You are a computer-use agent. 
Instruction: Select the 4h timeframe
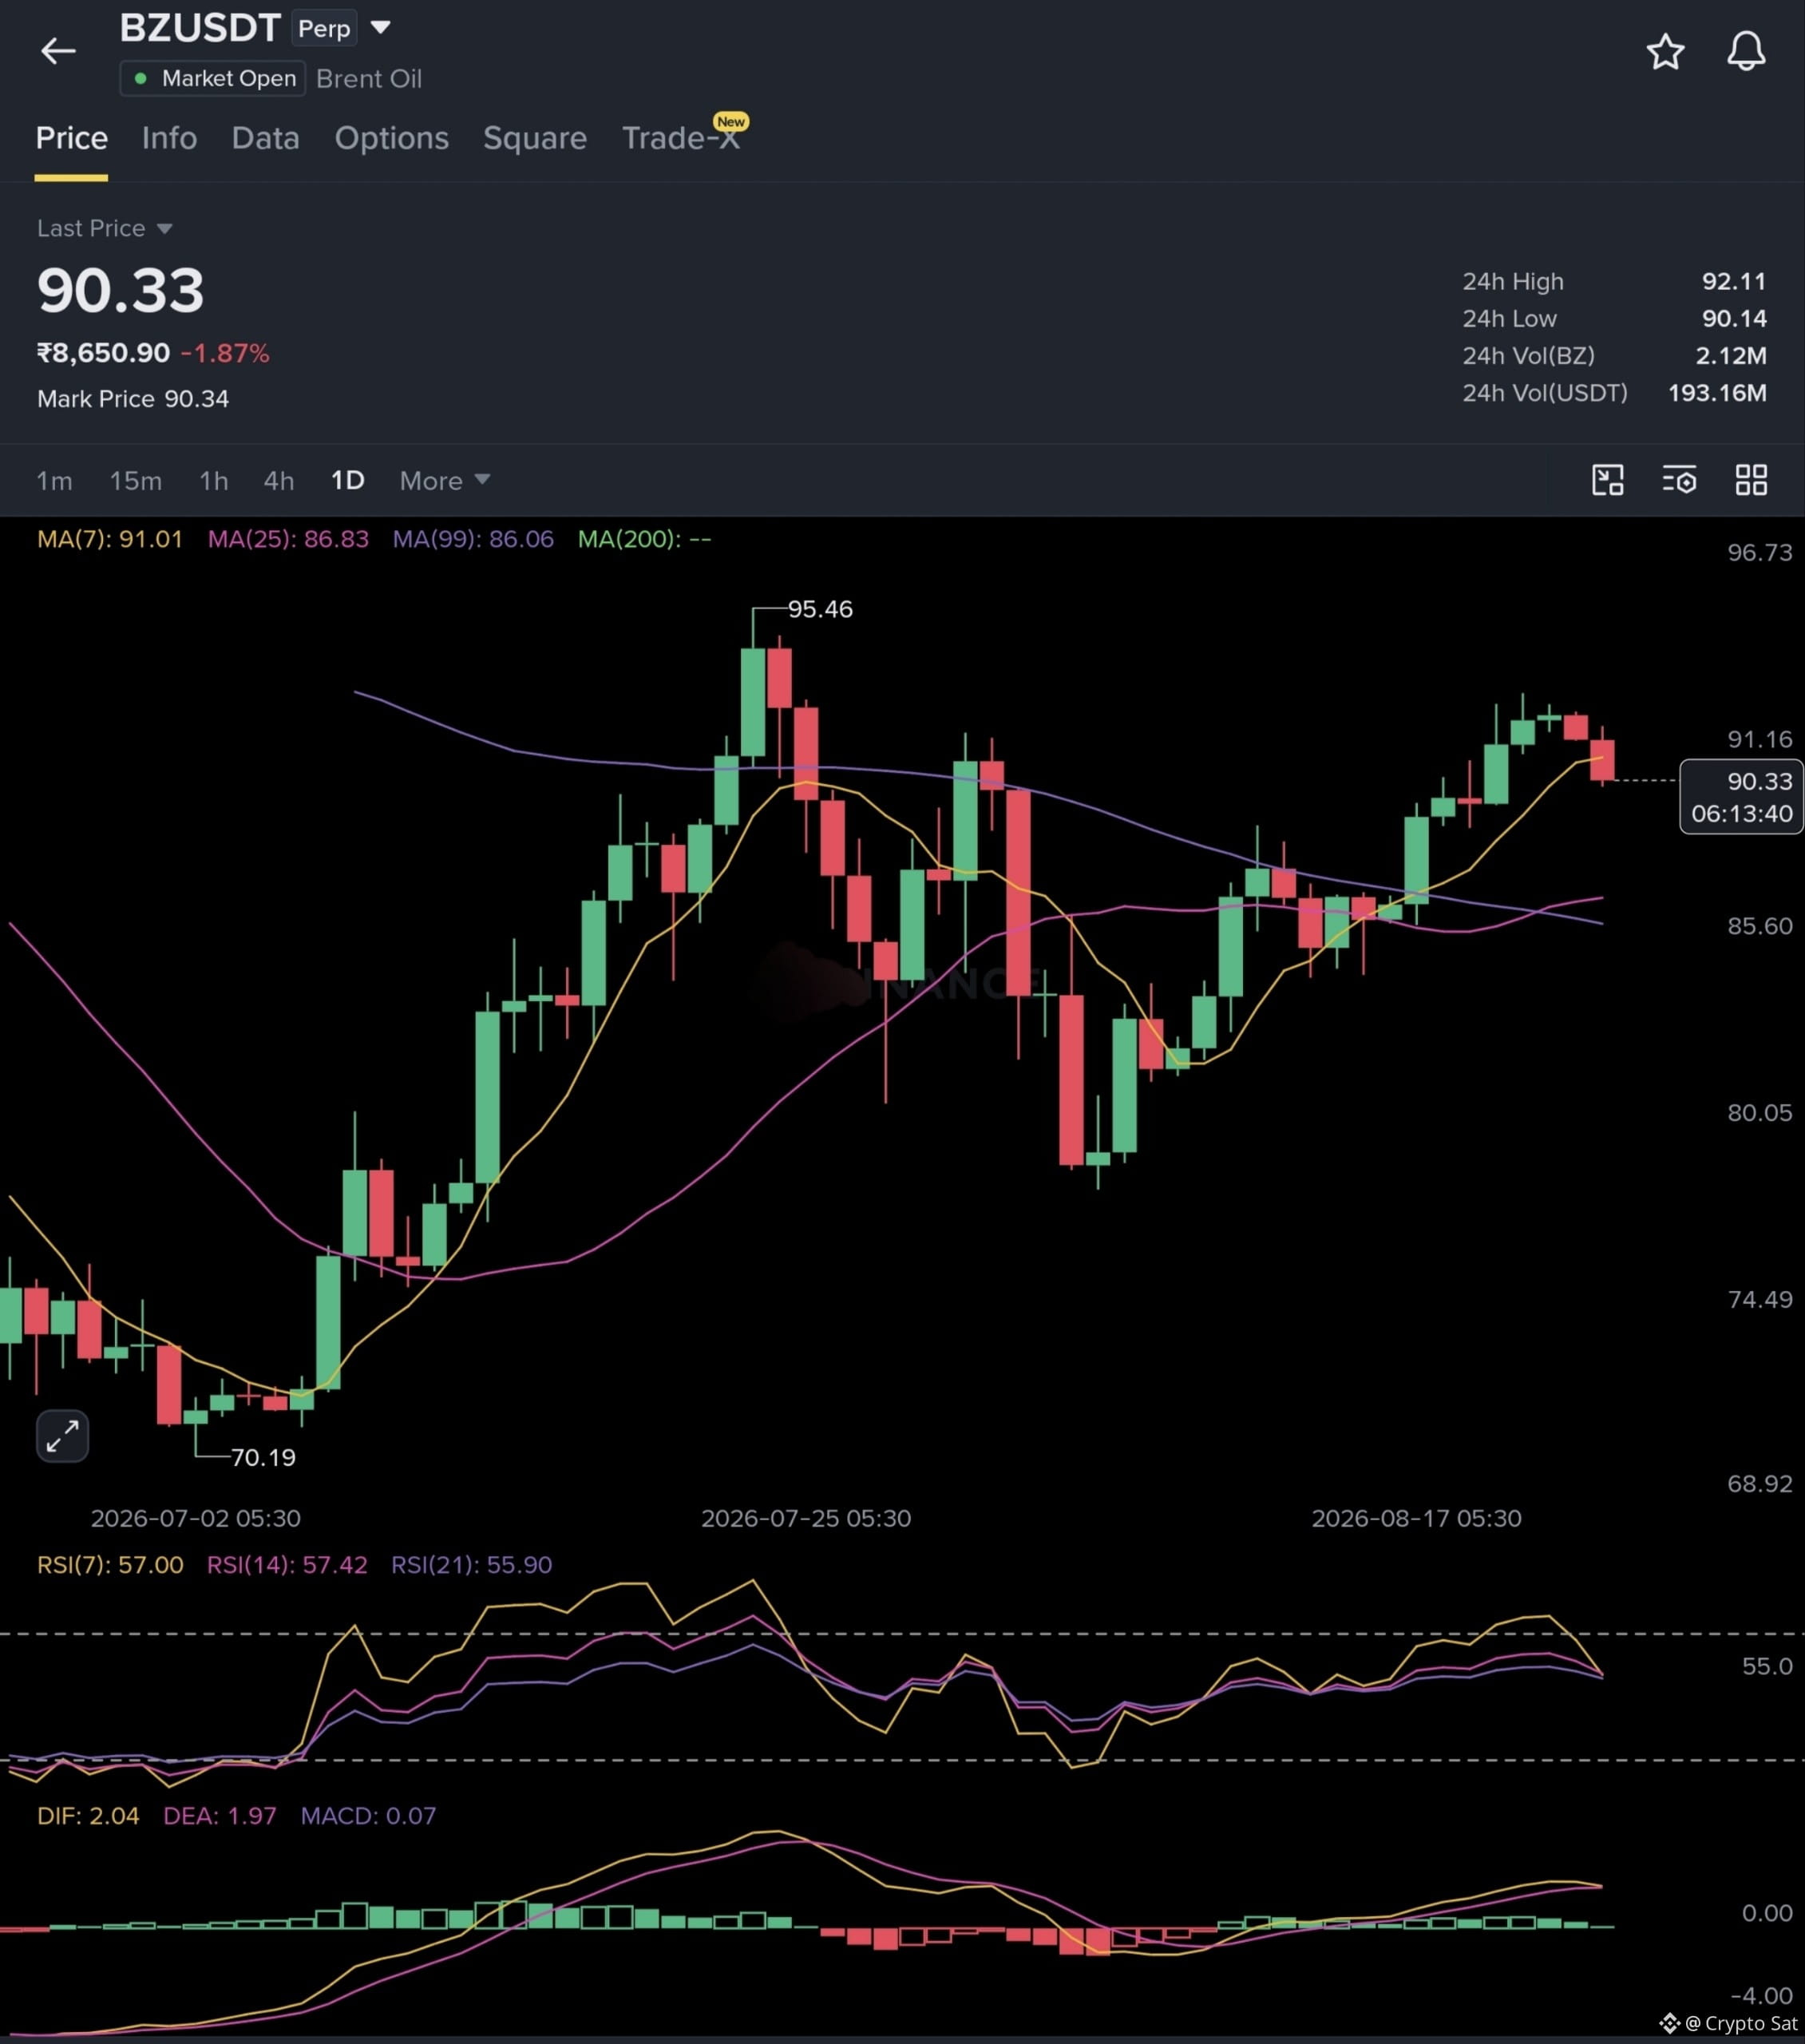(279, 481)
